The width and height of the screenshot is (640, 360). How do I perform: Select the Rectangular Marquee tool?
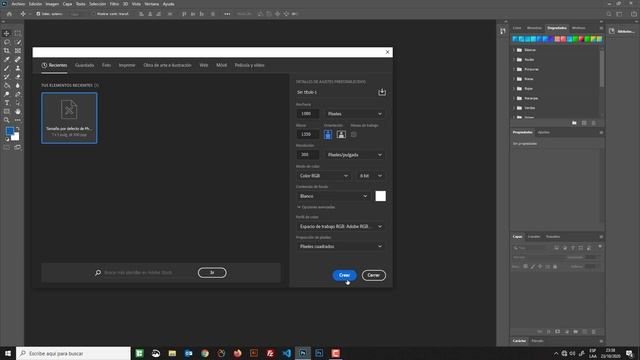(x=18, y=33)
